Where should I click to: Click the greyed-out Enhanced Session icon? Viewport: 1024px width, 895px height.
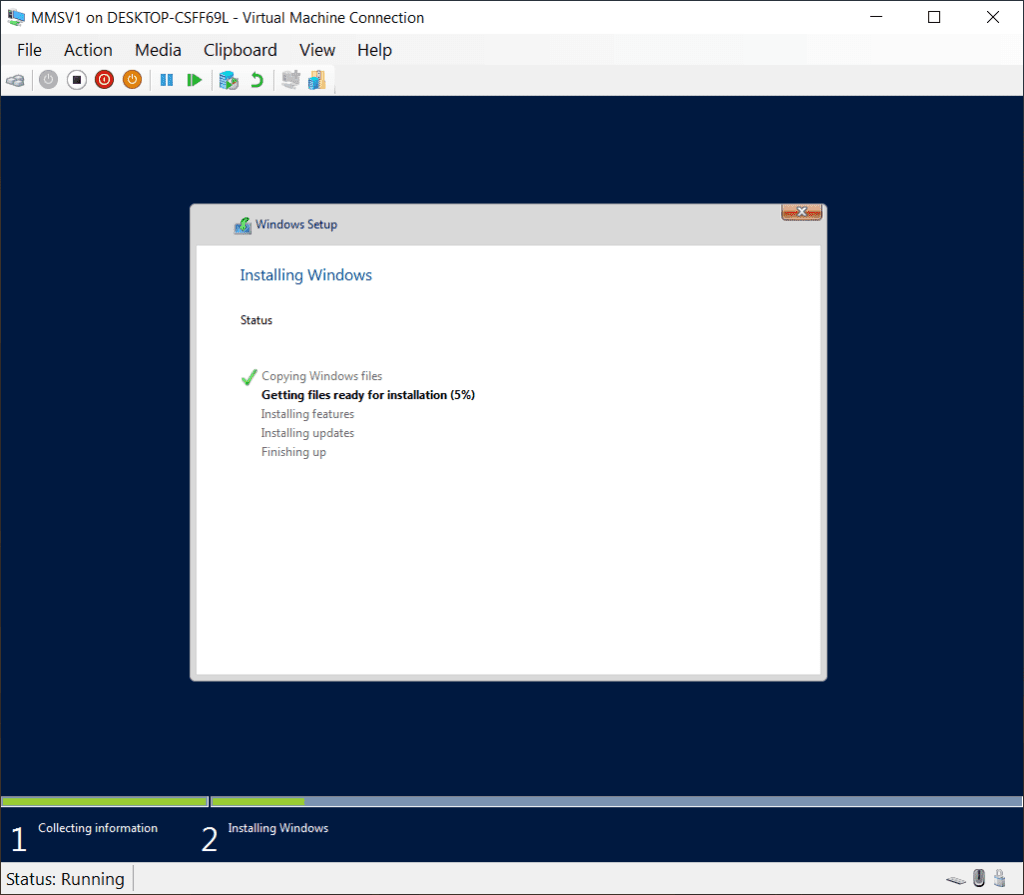291,80
